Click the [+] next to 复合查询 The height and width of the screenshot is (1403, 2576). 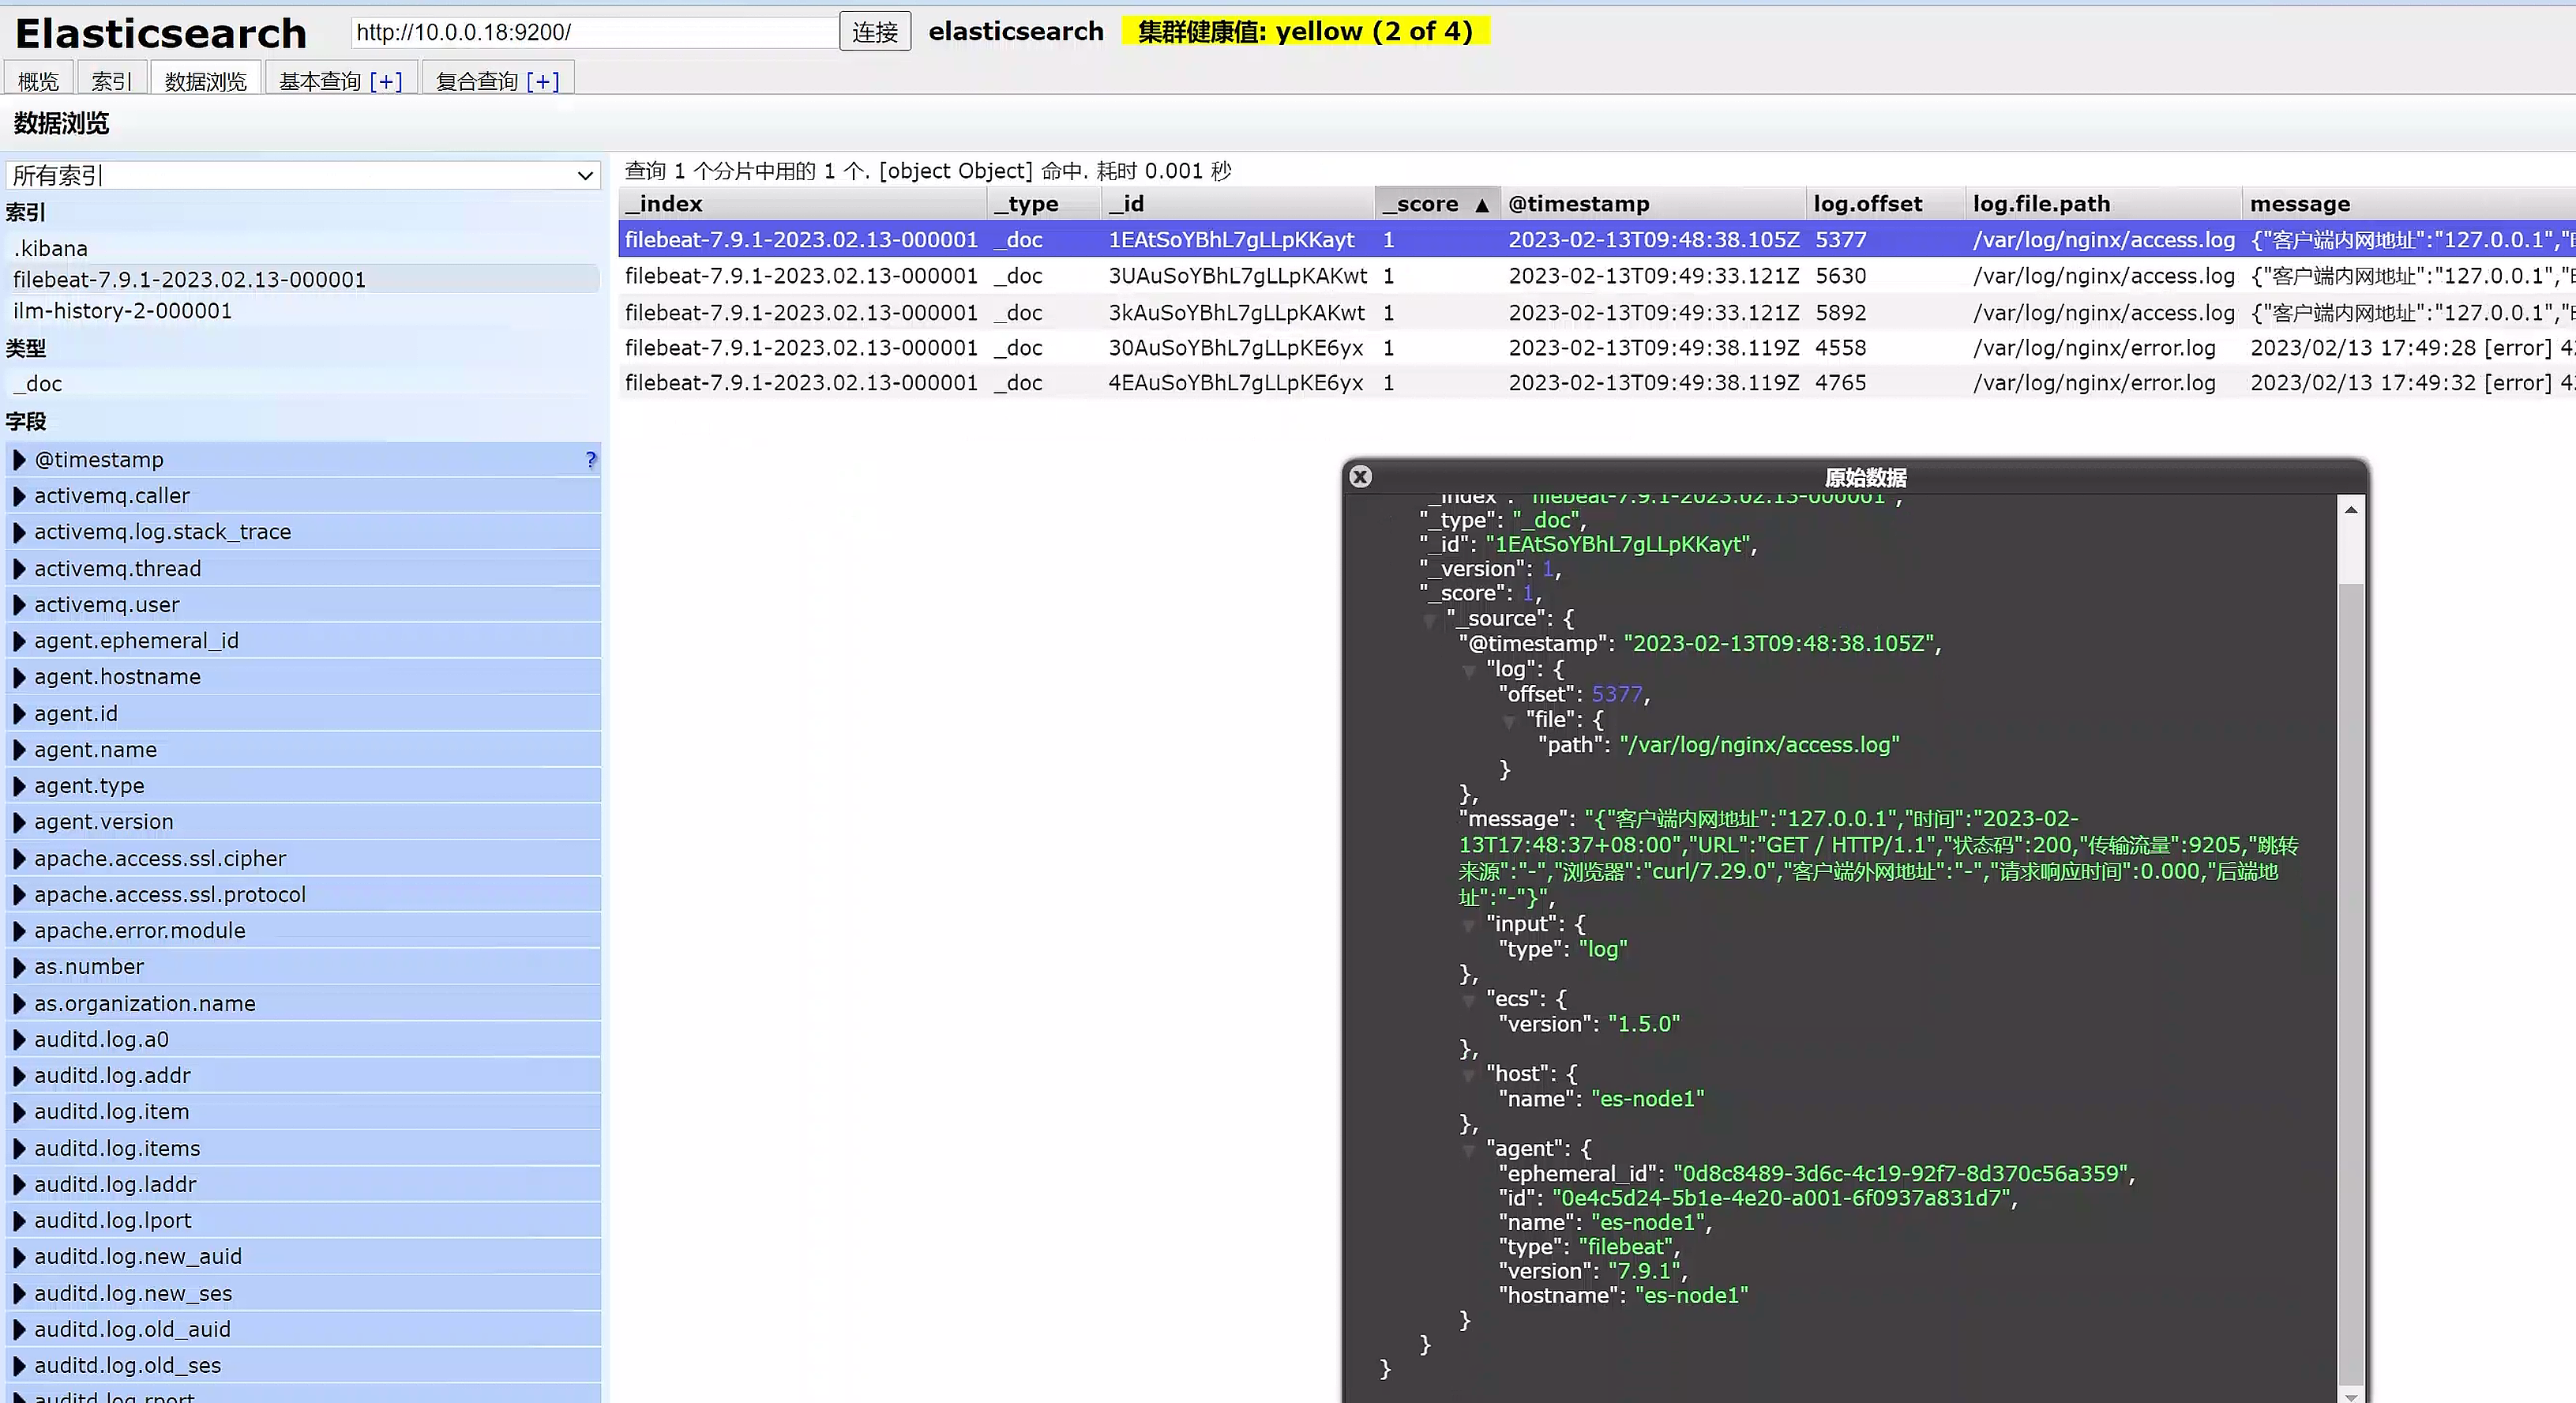pos(542,81)
